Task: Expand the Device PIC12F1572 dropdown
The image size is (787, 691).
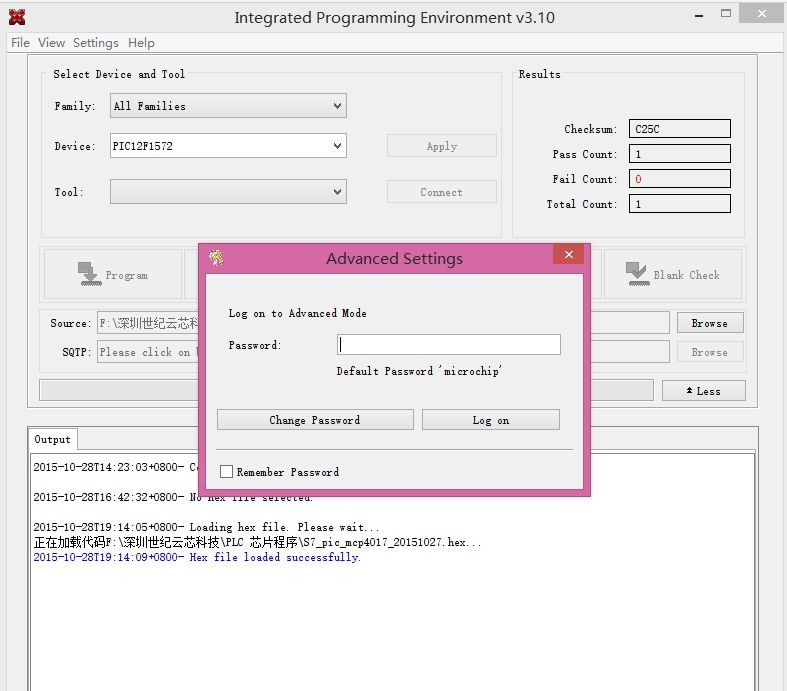Action: click(x=337, y=146)
